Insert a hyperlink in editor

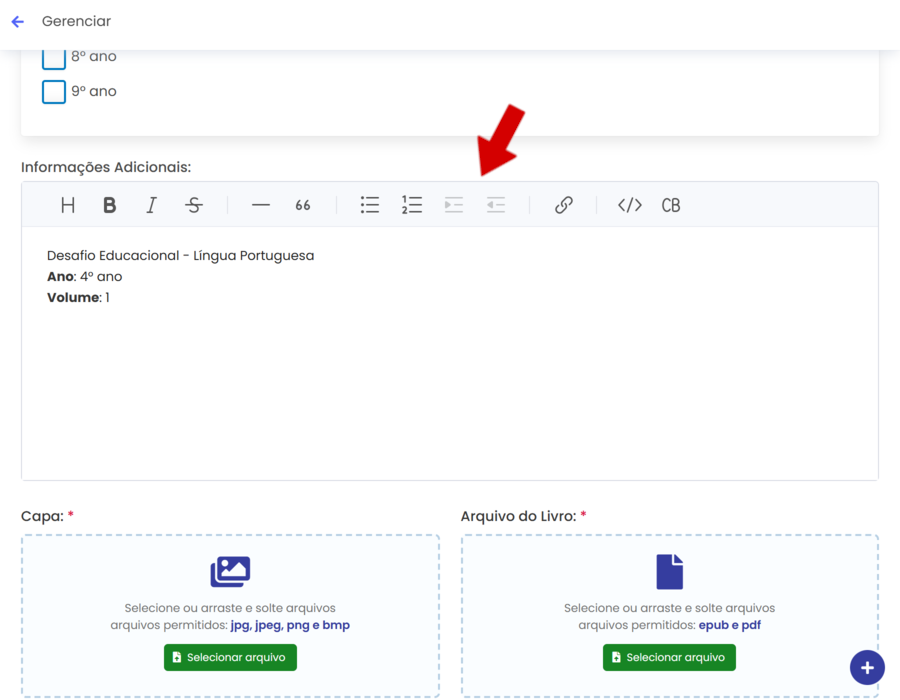click(x=564, y=205)
